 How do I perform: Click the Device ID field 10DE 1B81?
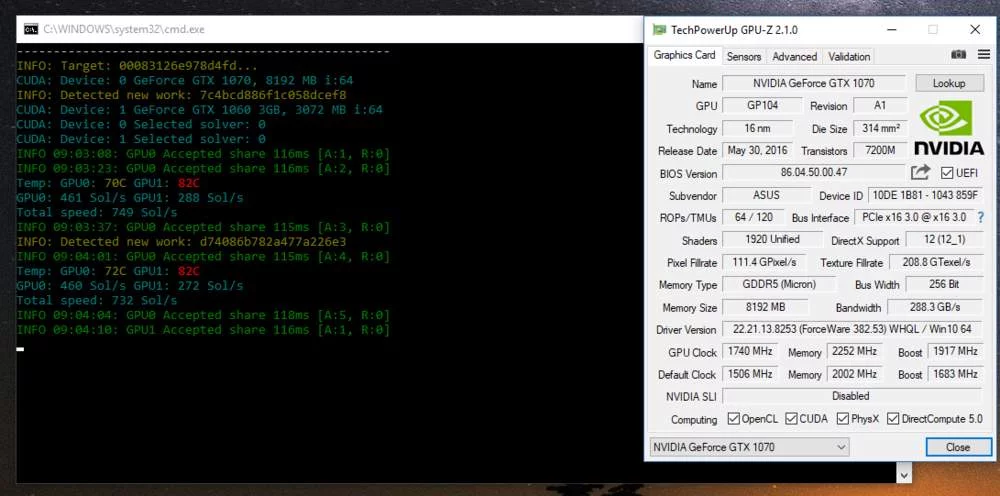coord(925,195)
